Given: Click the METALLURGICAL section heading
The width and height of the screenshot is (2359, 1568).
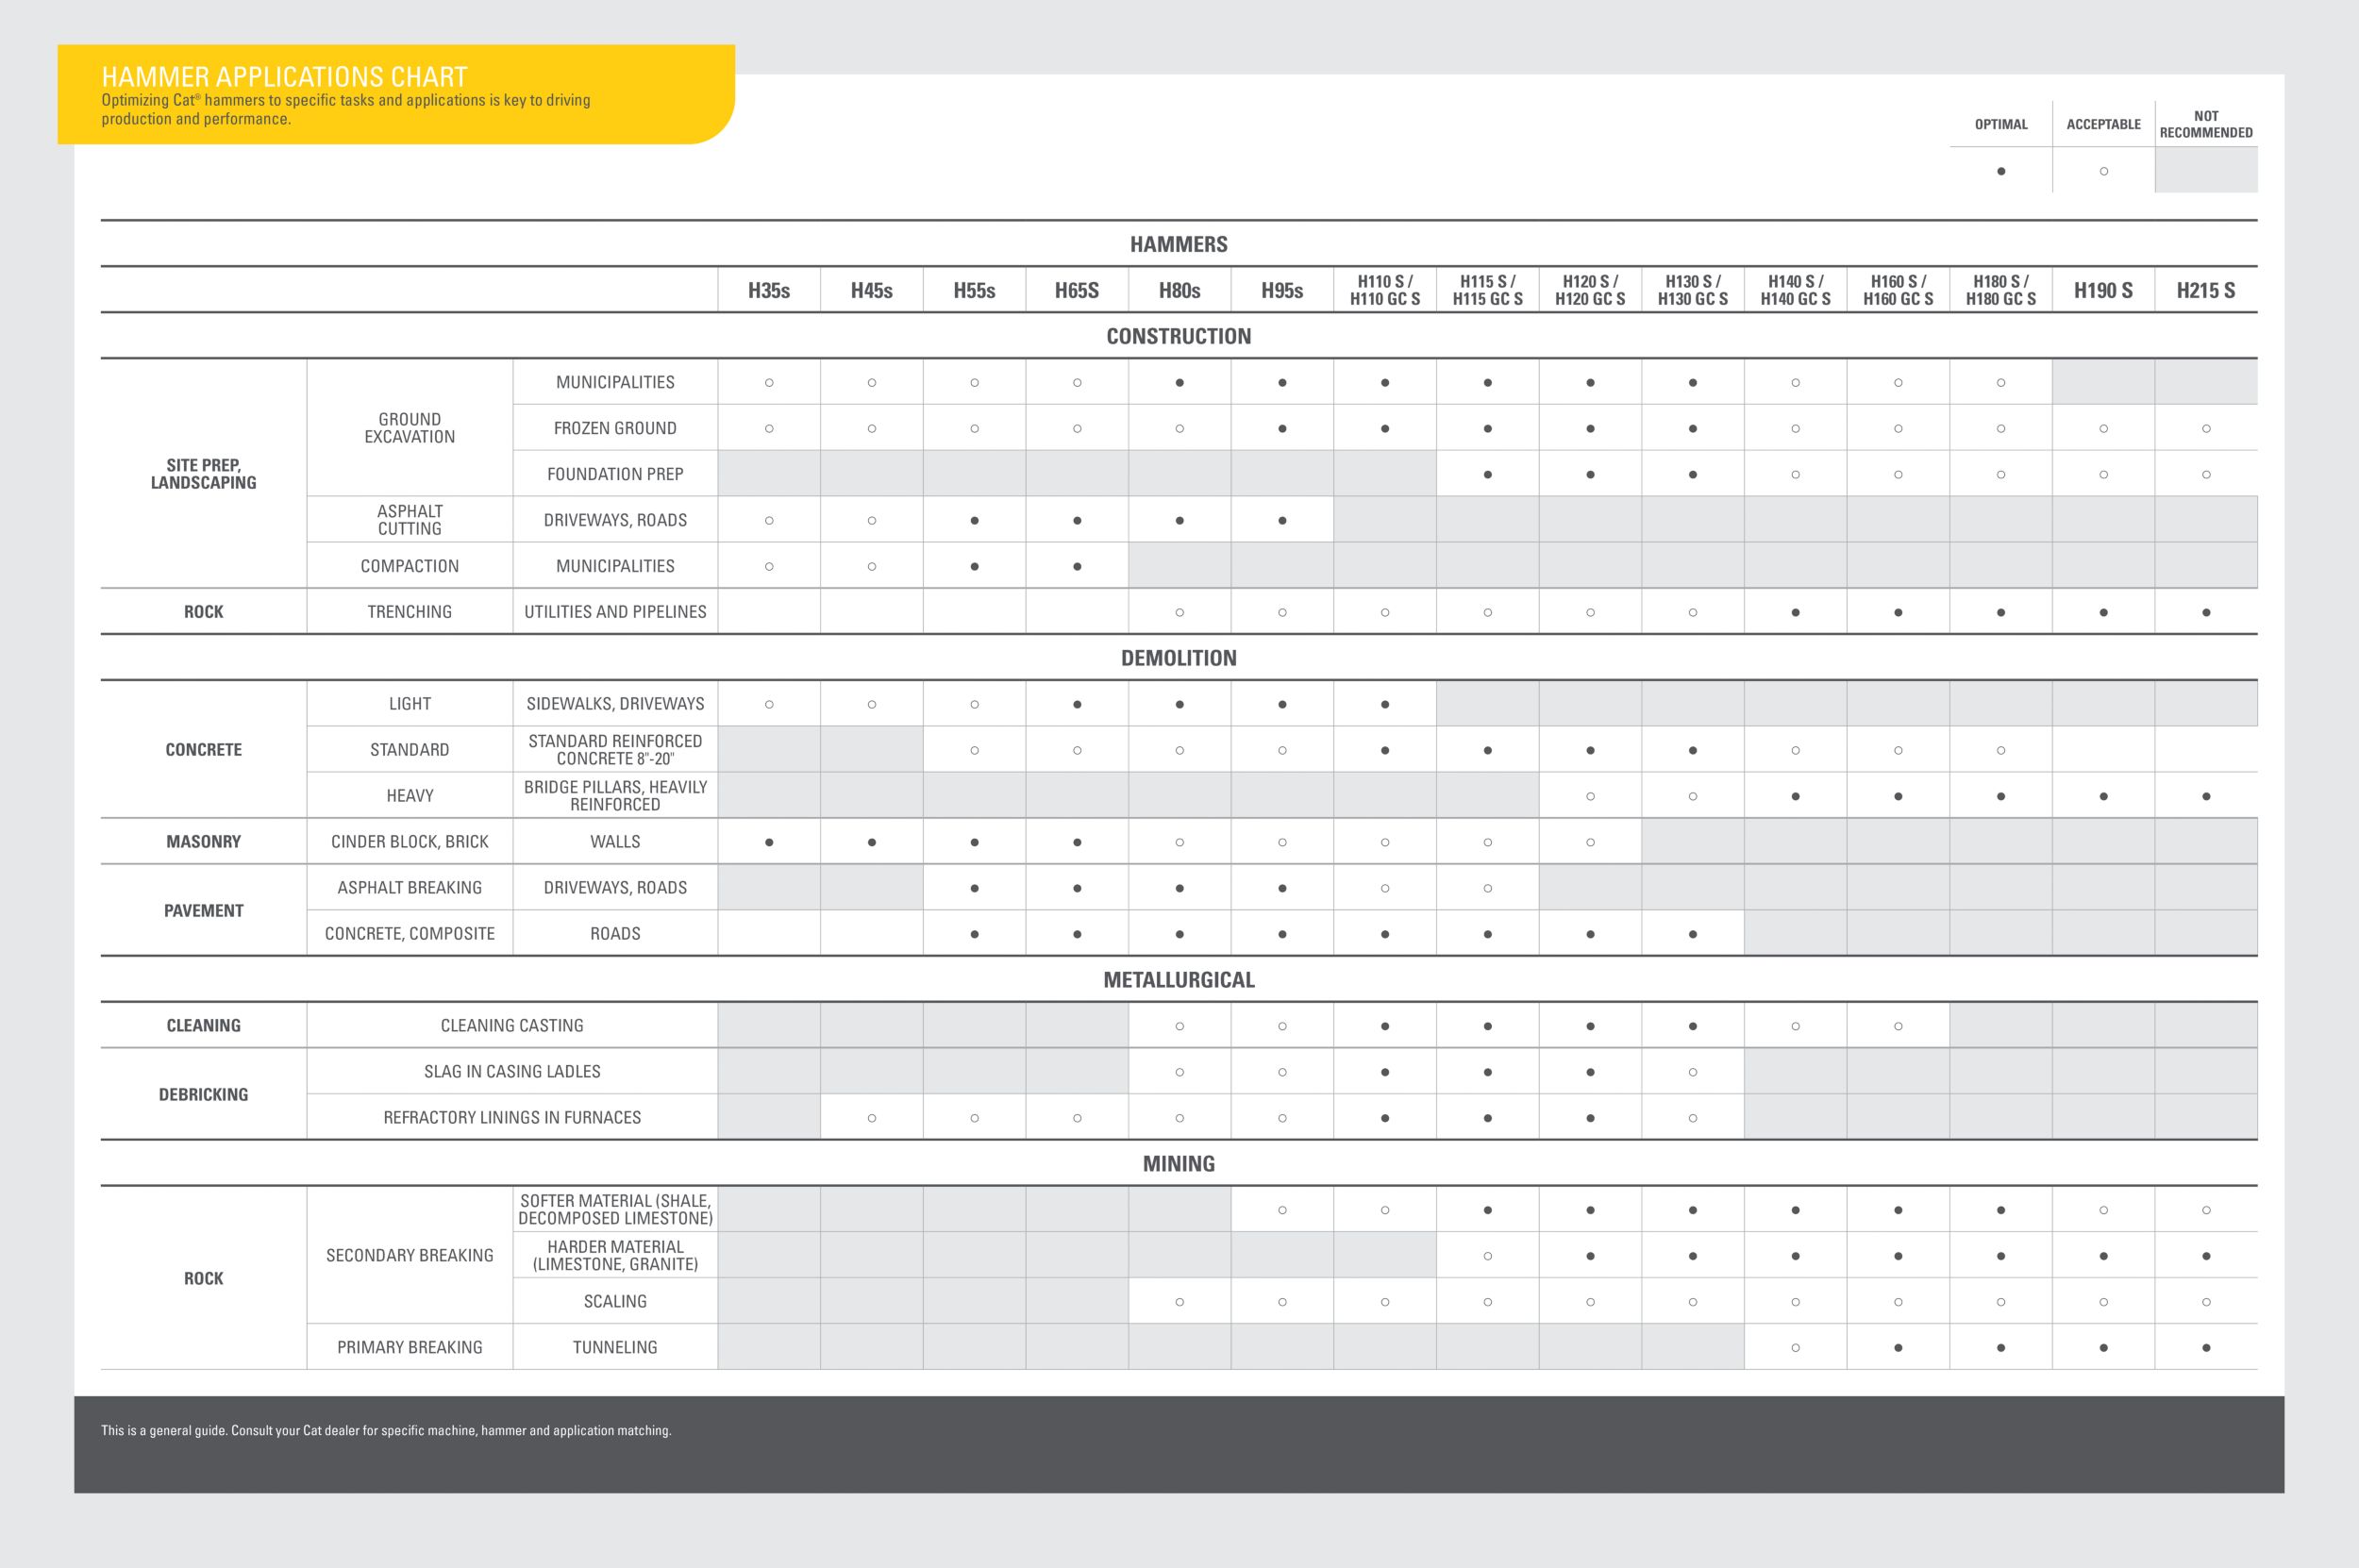Looking at the screenshot, I should 1179,980.
